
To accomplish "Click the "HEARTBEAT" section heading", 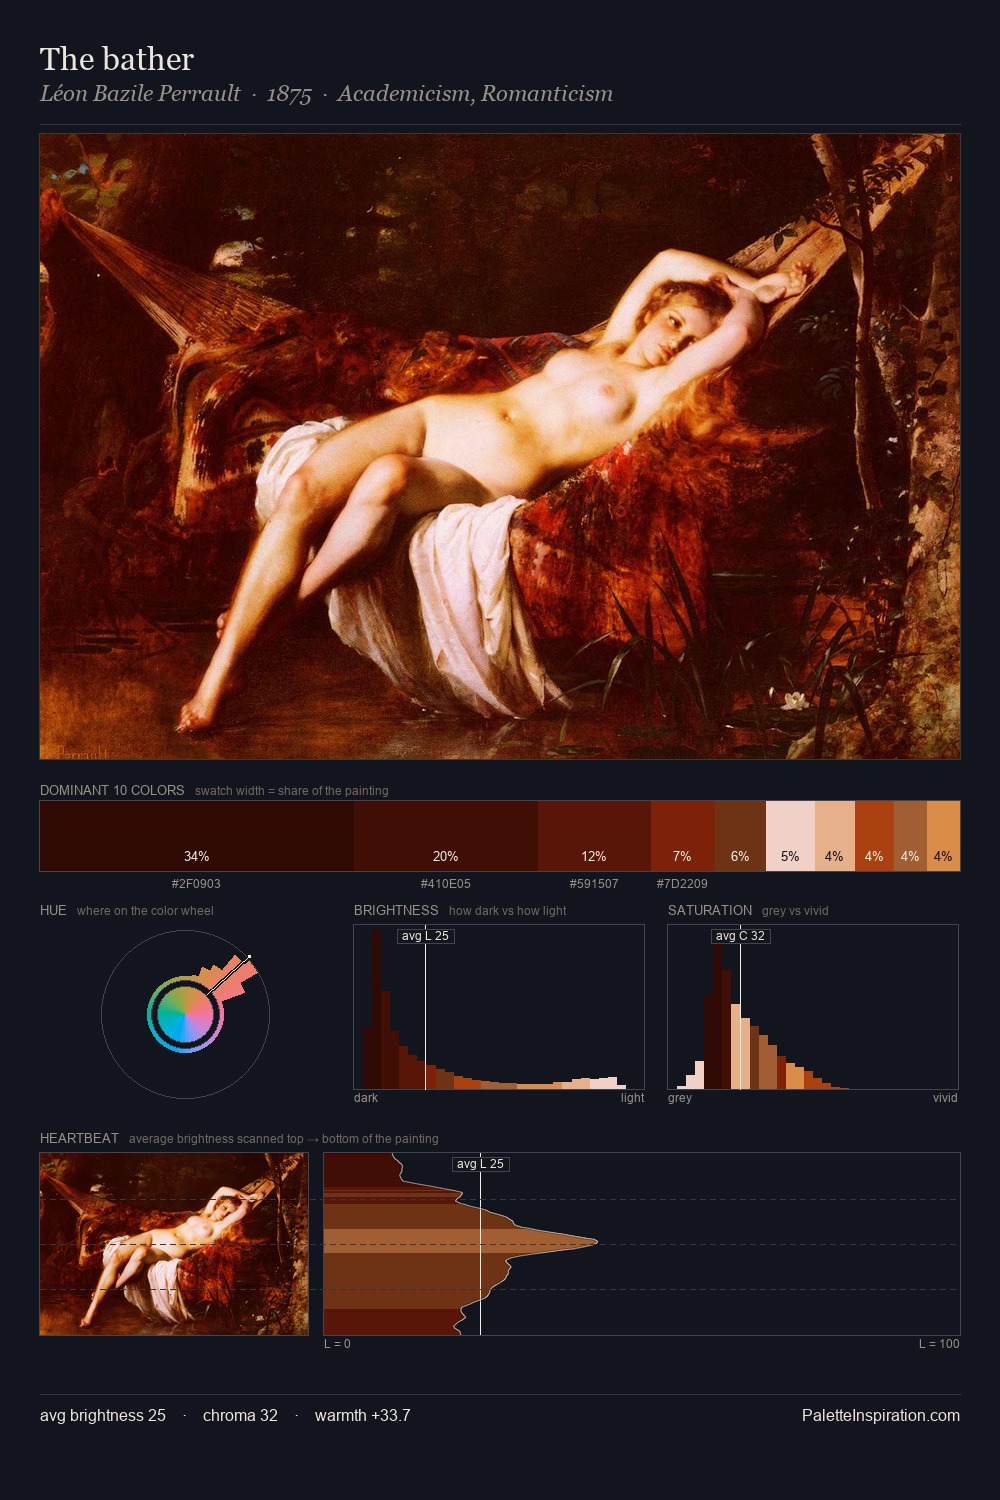I will coord(79,1138).
